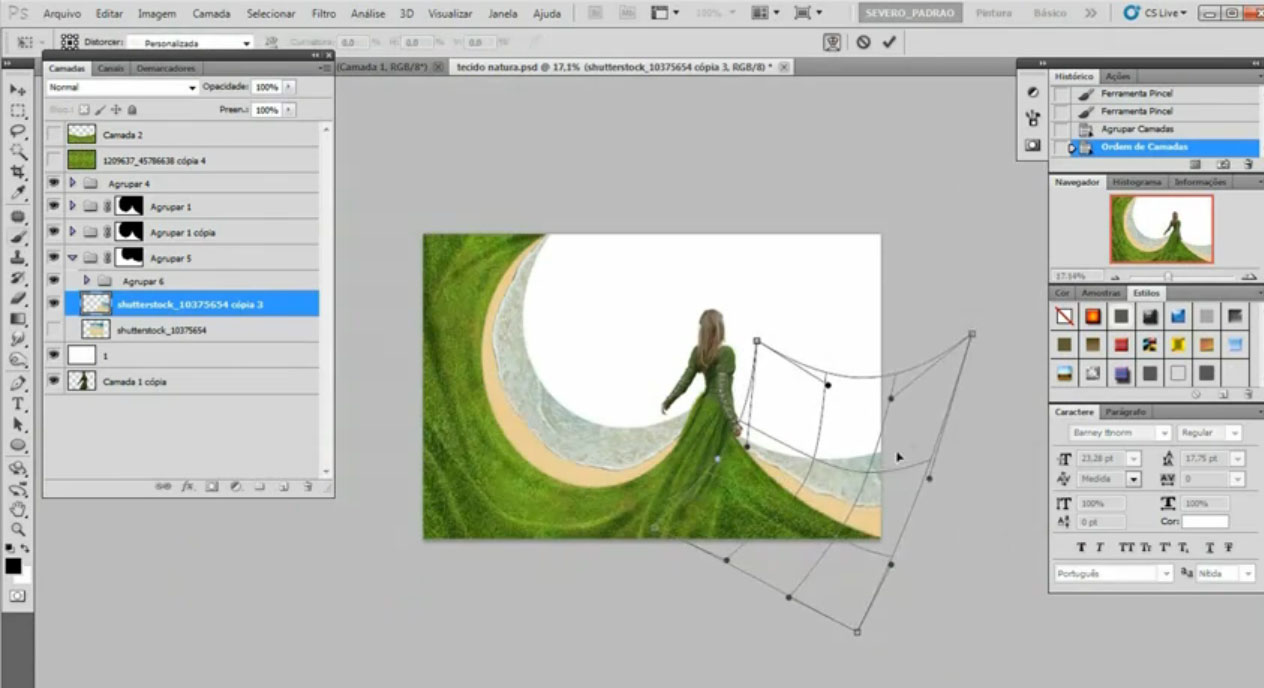
Task: Click the Character text color swatch
Action: [1205, 522]
